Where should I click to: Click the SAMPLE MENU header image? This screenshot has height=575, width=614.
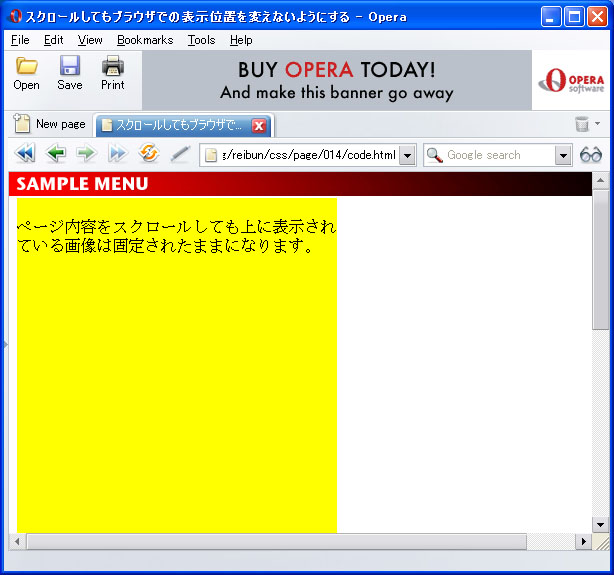click(300, 184)
